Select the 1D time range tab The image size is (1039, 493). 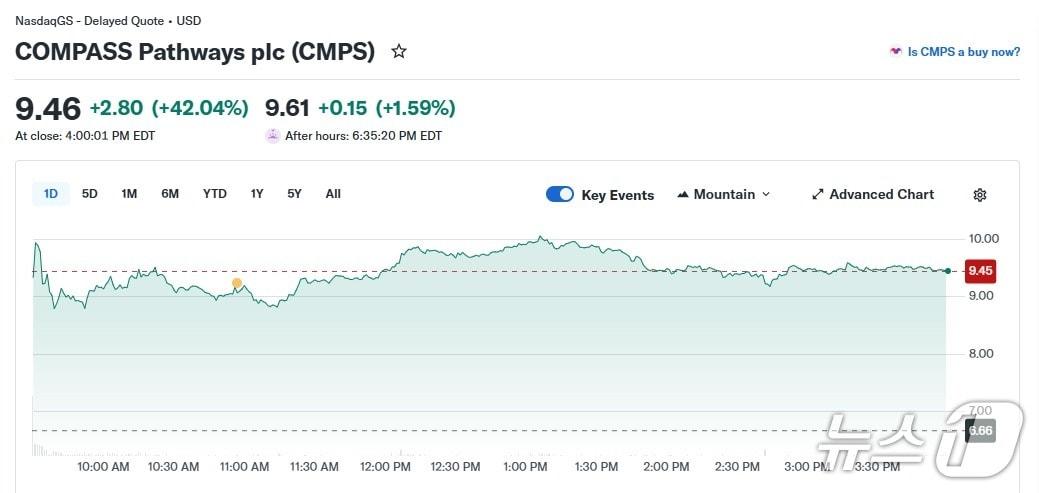click(51, 194)
